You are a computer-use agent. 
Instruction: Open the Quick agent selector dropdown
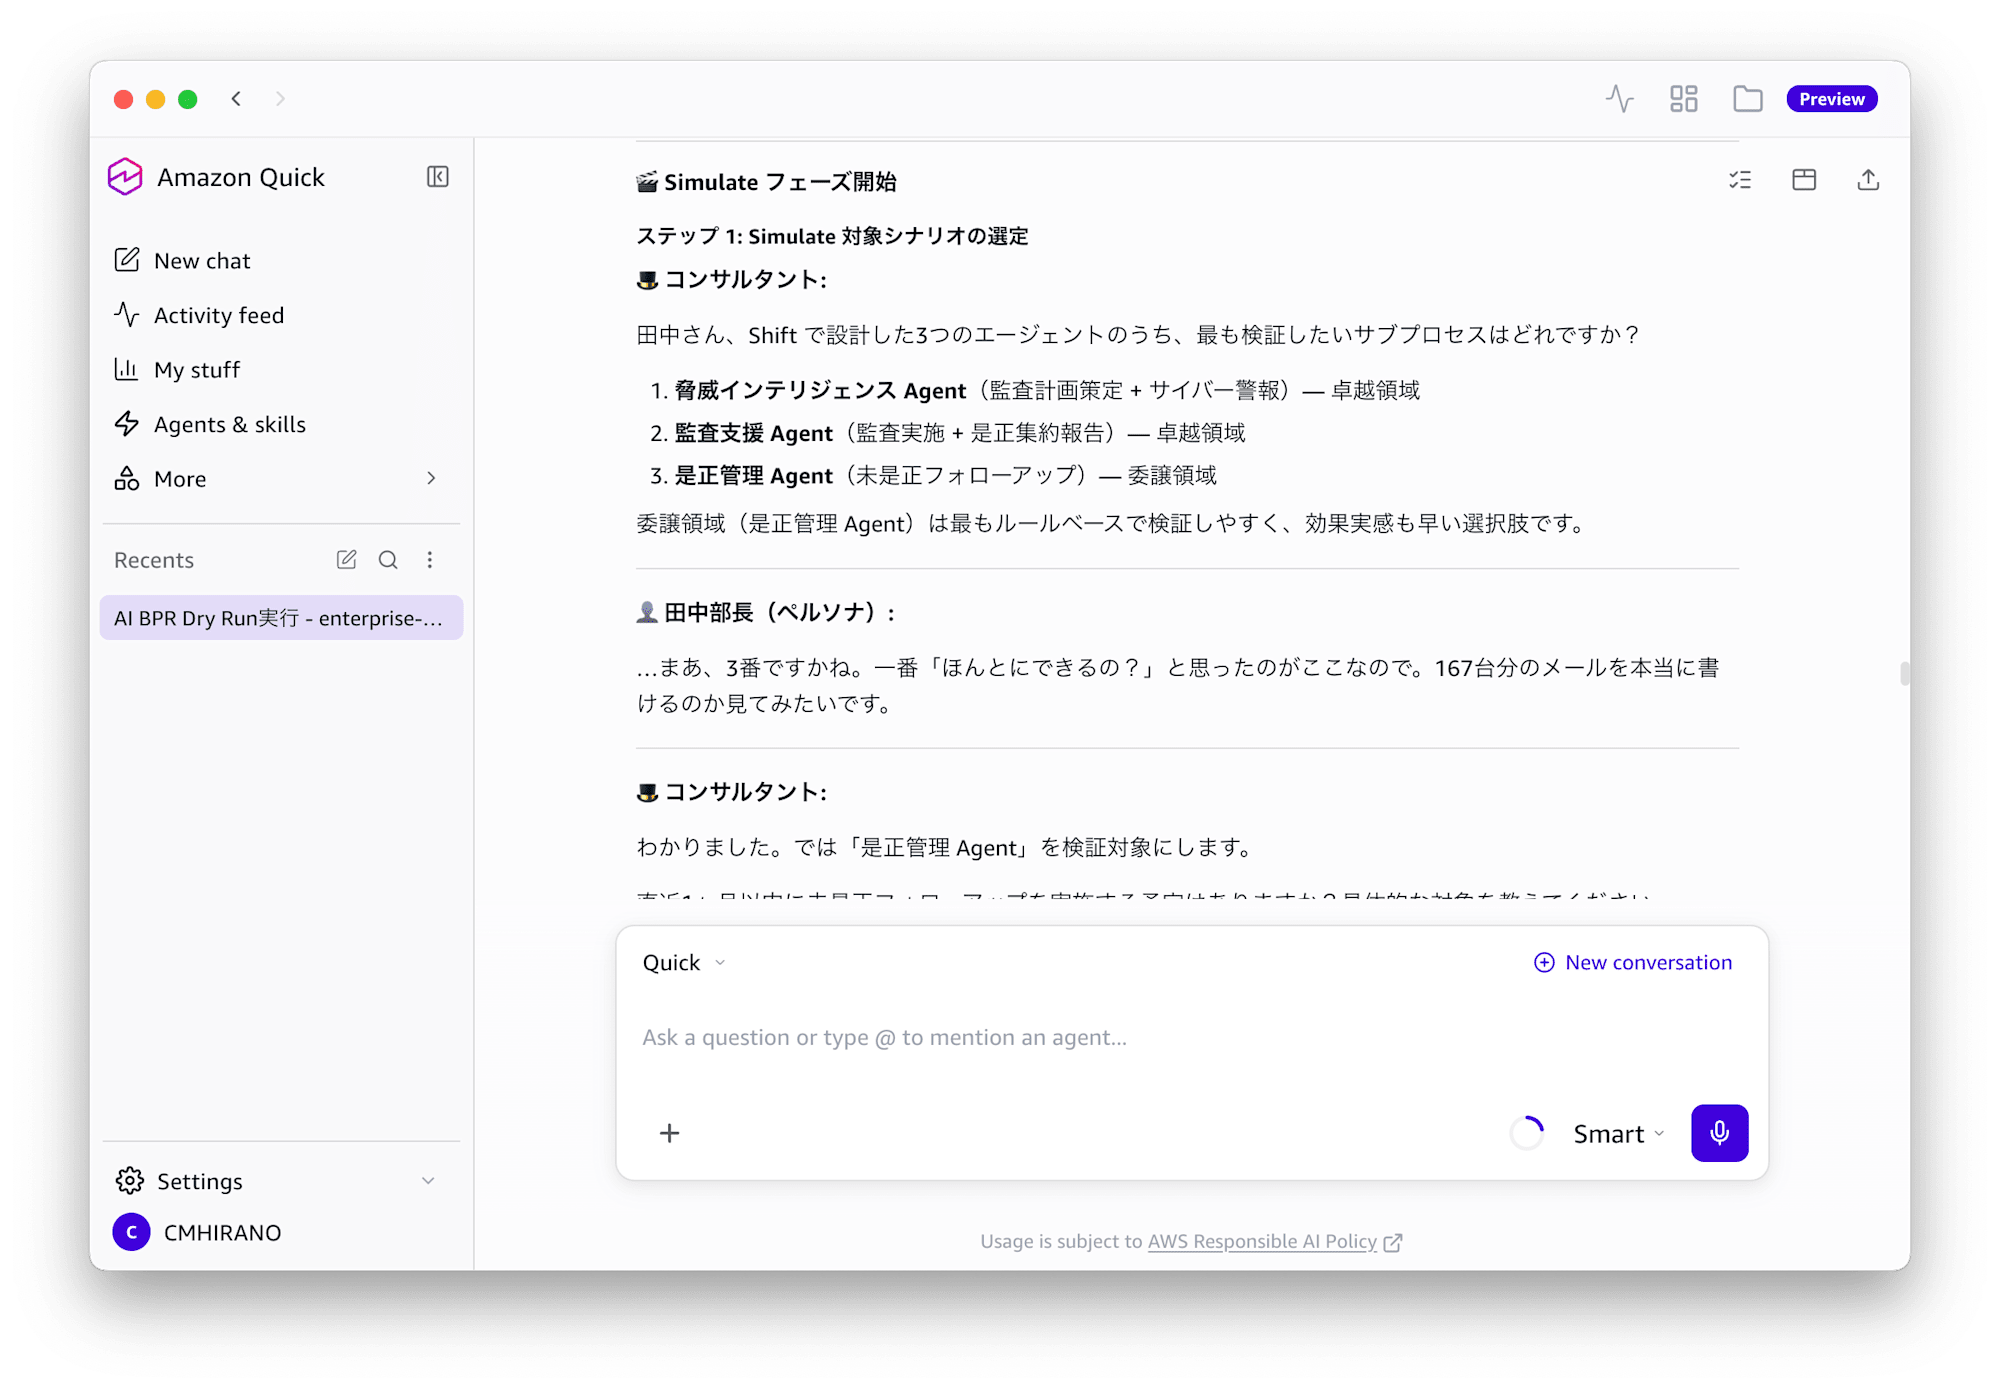(684, 963)
